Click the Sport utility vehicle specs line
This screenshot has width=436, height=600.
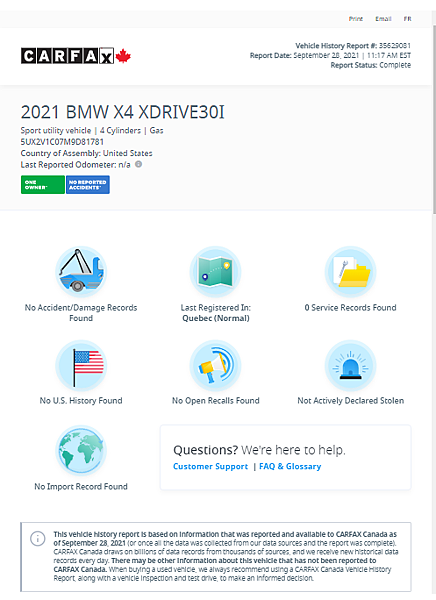[92, 130]
